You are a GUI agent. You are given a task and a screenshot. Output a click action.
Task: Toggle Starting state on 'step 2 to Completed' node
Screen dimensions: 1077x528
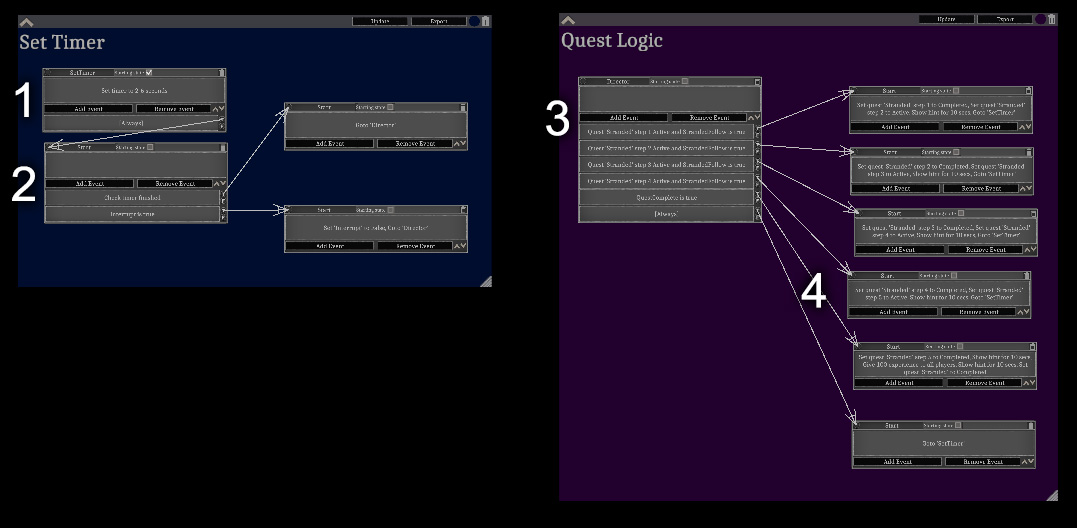tap(956, 152)
